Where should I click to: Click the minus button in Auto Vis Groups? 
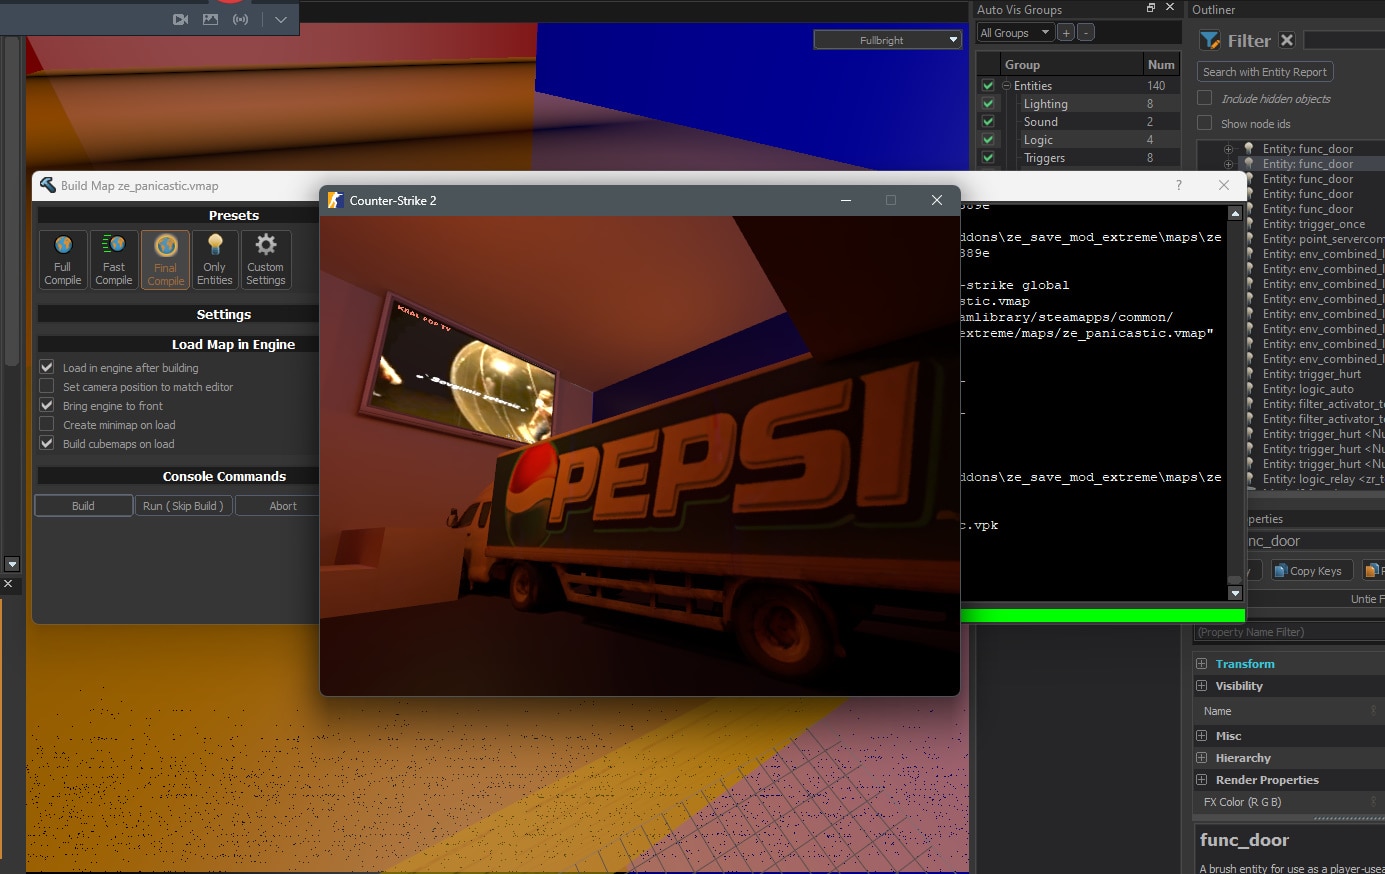pyautogui.click(x=1086, y=33)
